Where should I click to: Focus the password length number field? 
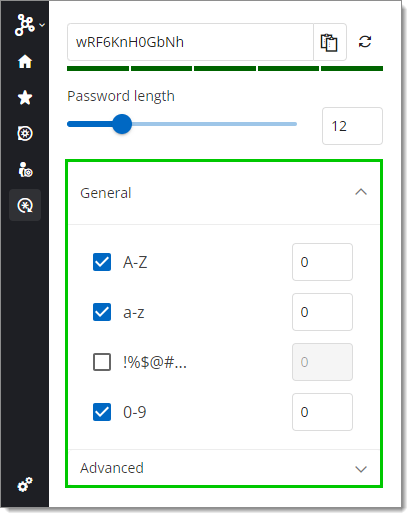click(352, 126)
